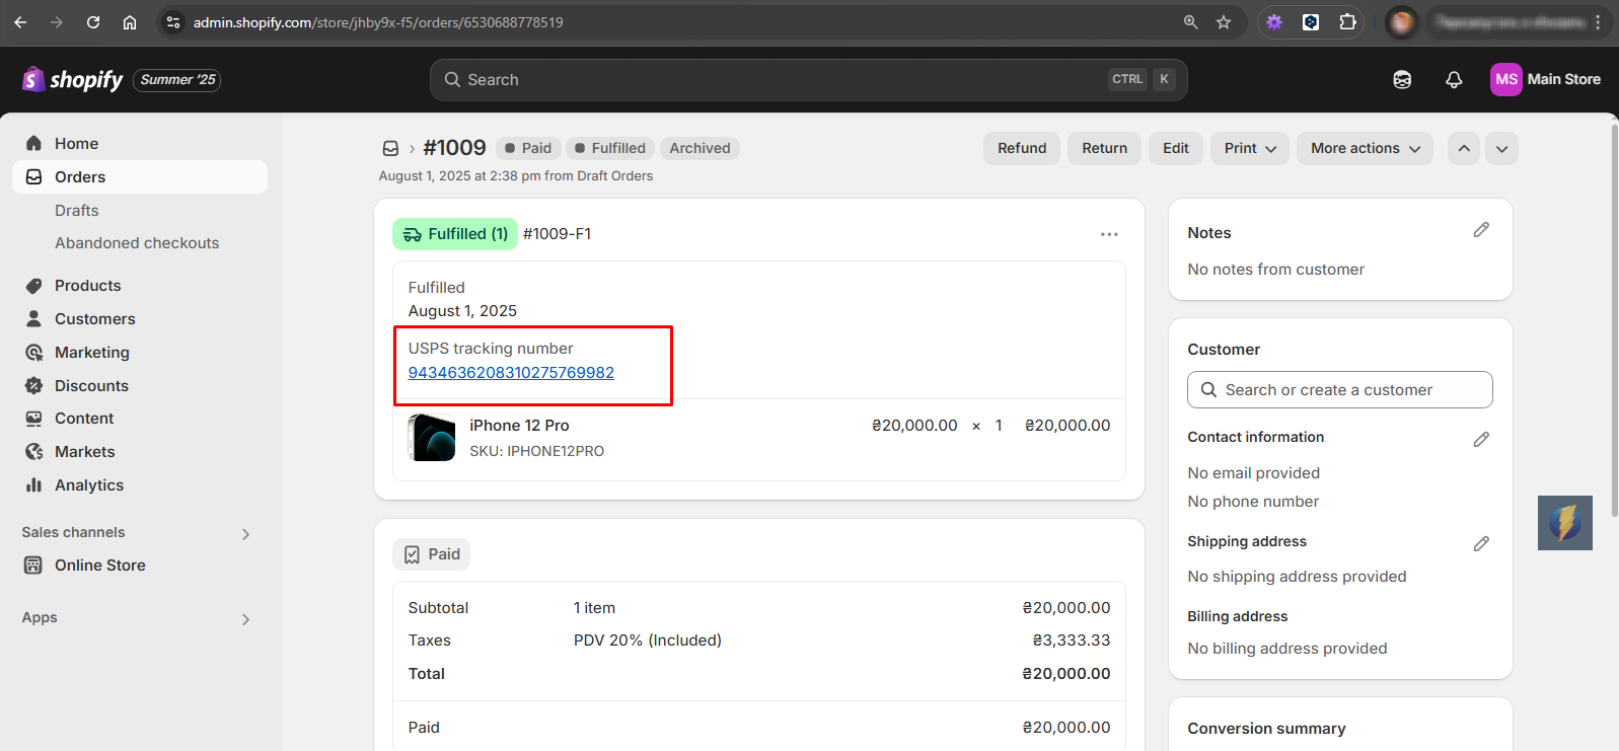Click the iPhone 12 Pro thumbnail
Image resolution: width=1619 pixels, height=751 pixels.
(x=432, y=437)
